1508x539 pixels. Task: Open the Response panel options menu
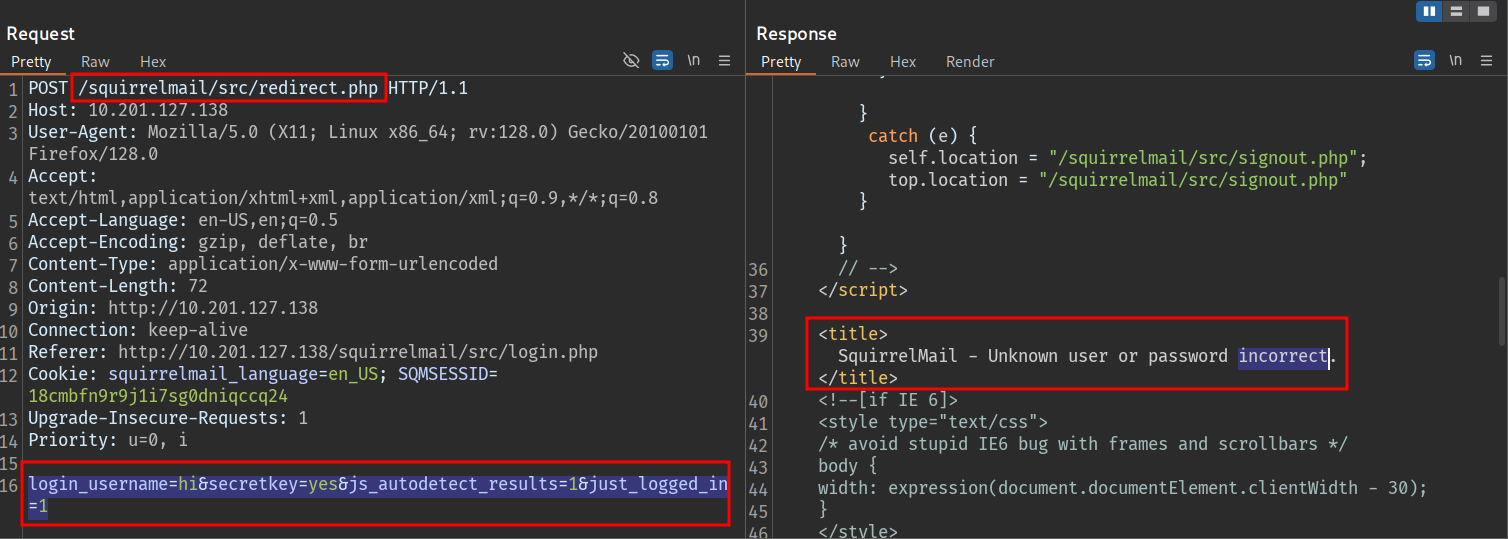[1487, 61]
